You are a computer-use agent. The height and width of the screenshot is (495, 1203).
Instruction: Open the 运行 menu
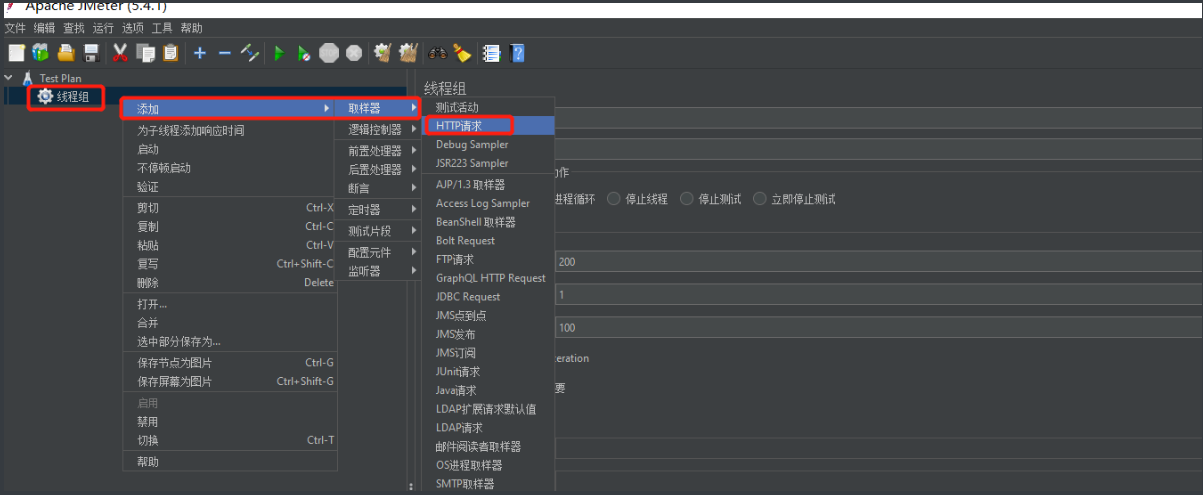[x=102, y=28]
